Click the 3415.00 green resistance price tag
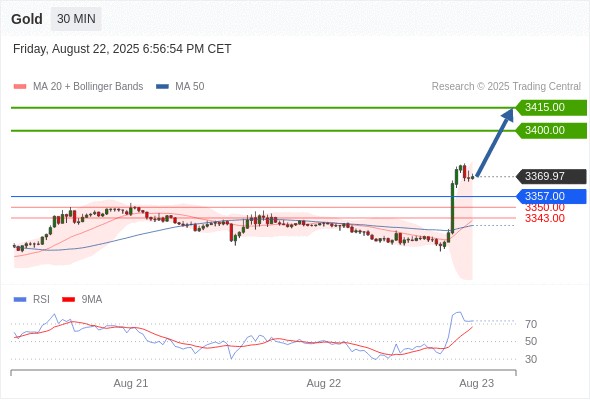The height and width of the screenshot is (400, 590). pos(551,108)
